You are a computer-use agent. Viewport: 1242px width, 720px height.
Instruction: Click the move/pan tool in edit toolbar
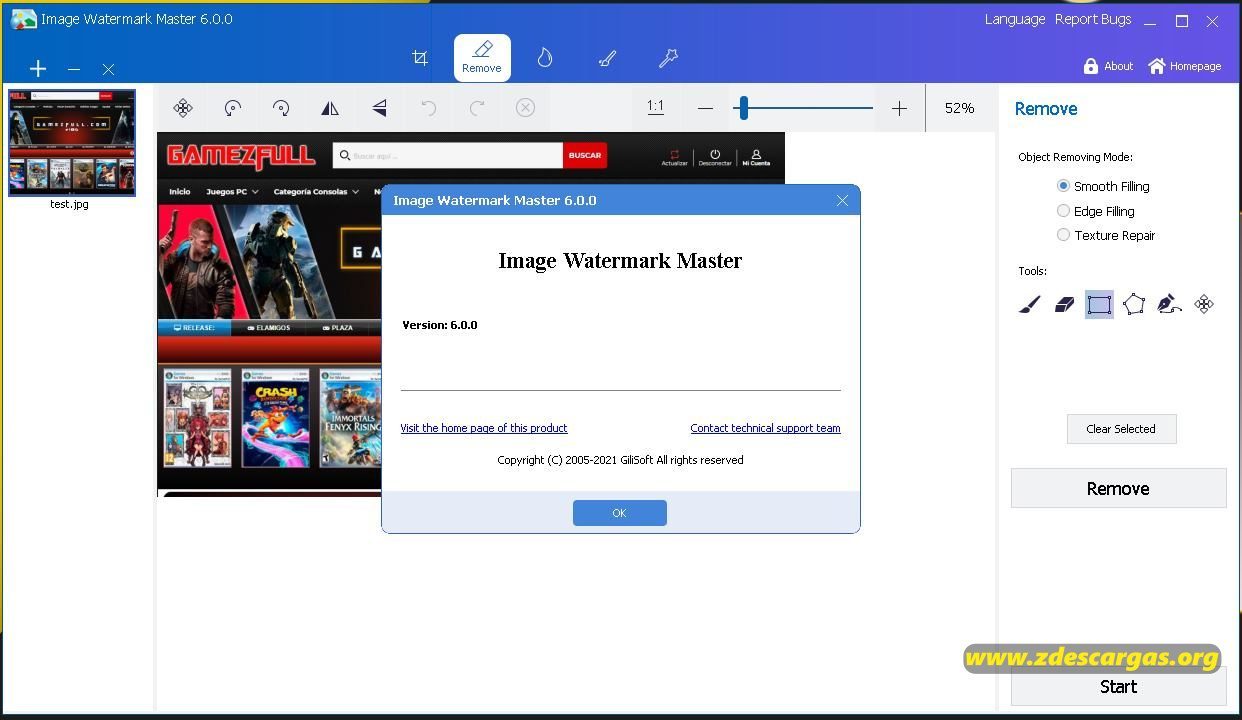183,108
